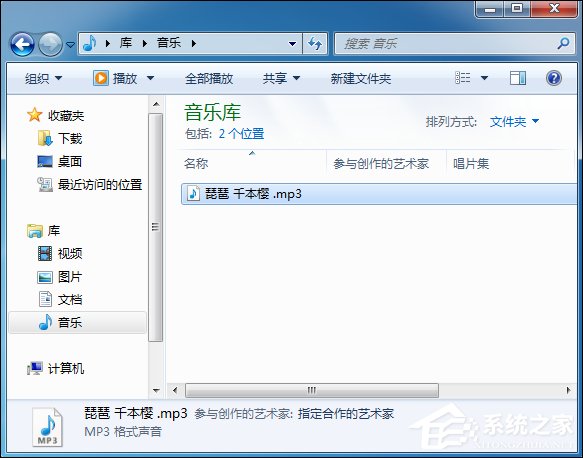Open 计算机 in the navigation pane

pos(66,368)
